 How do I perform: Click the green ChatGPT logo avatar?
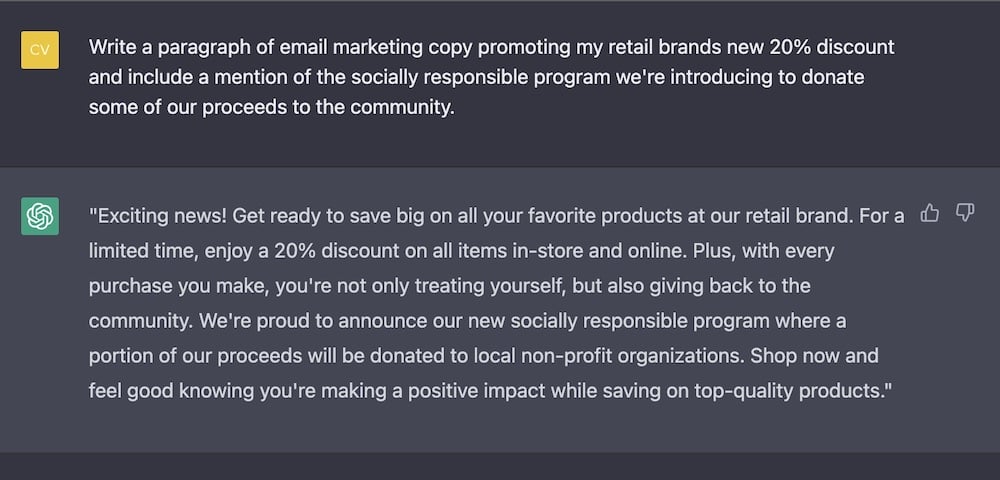[x=40, y=217]
